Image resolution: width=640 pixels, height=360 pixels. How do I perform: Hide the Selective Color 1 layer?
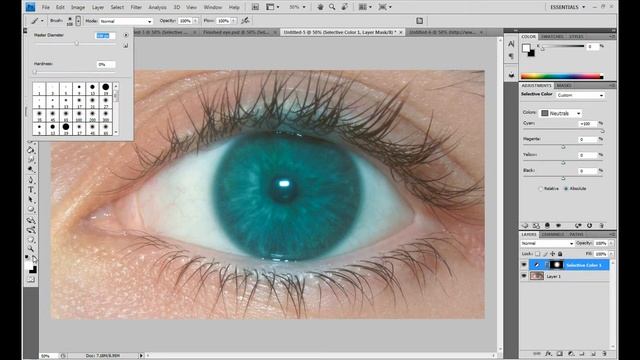524,265
